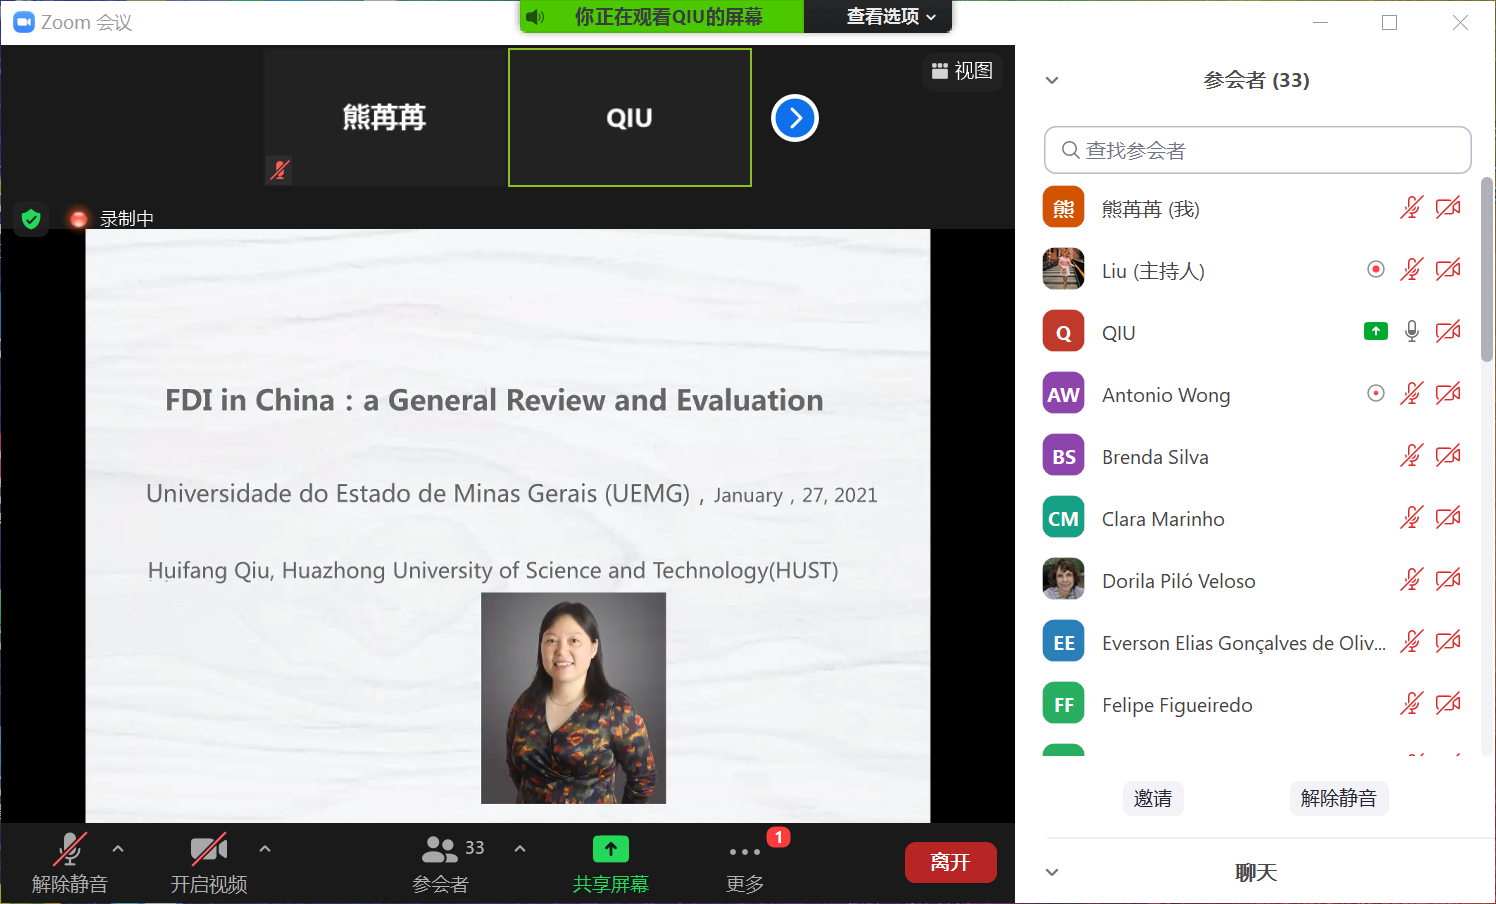Click the green encryption shield icon
This screenshot has width=1496, height=904.
[x=31, y=219]
